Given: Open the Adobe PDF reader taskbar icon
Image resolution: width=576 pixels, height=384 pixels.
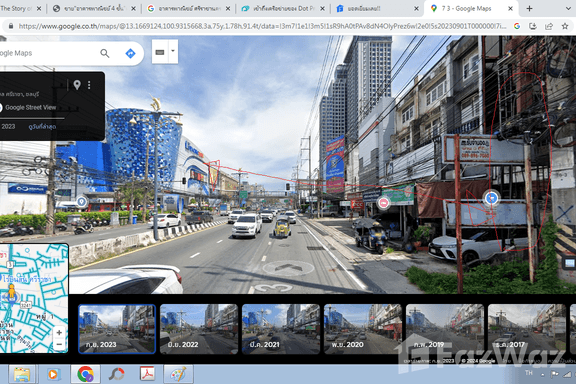Looking at the screenshot, I should (x=148, y=374).
